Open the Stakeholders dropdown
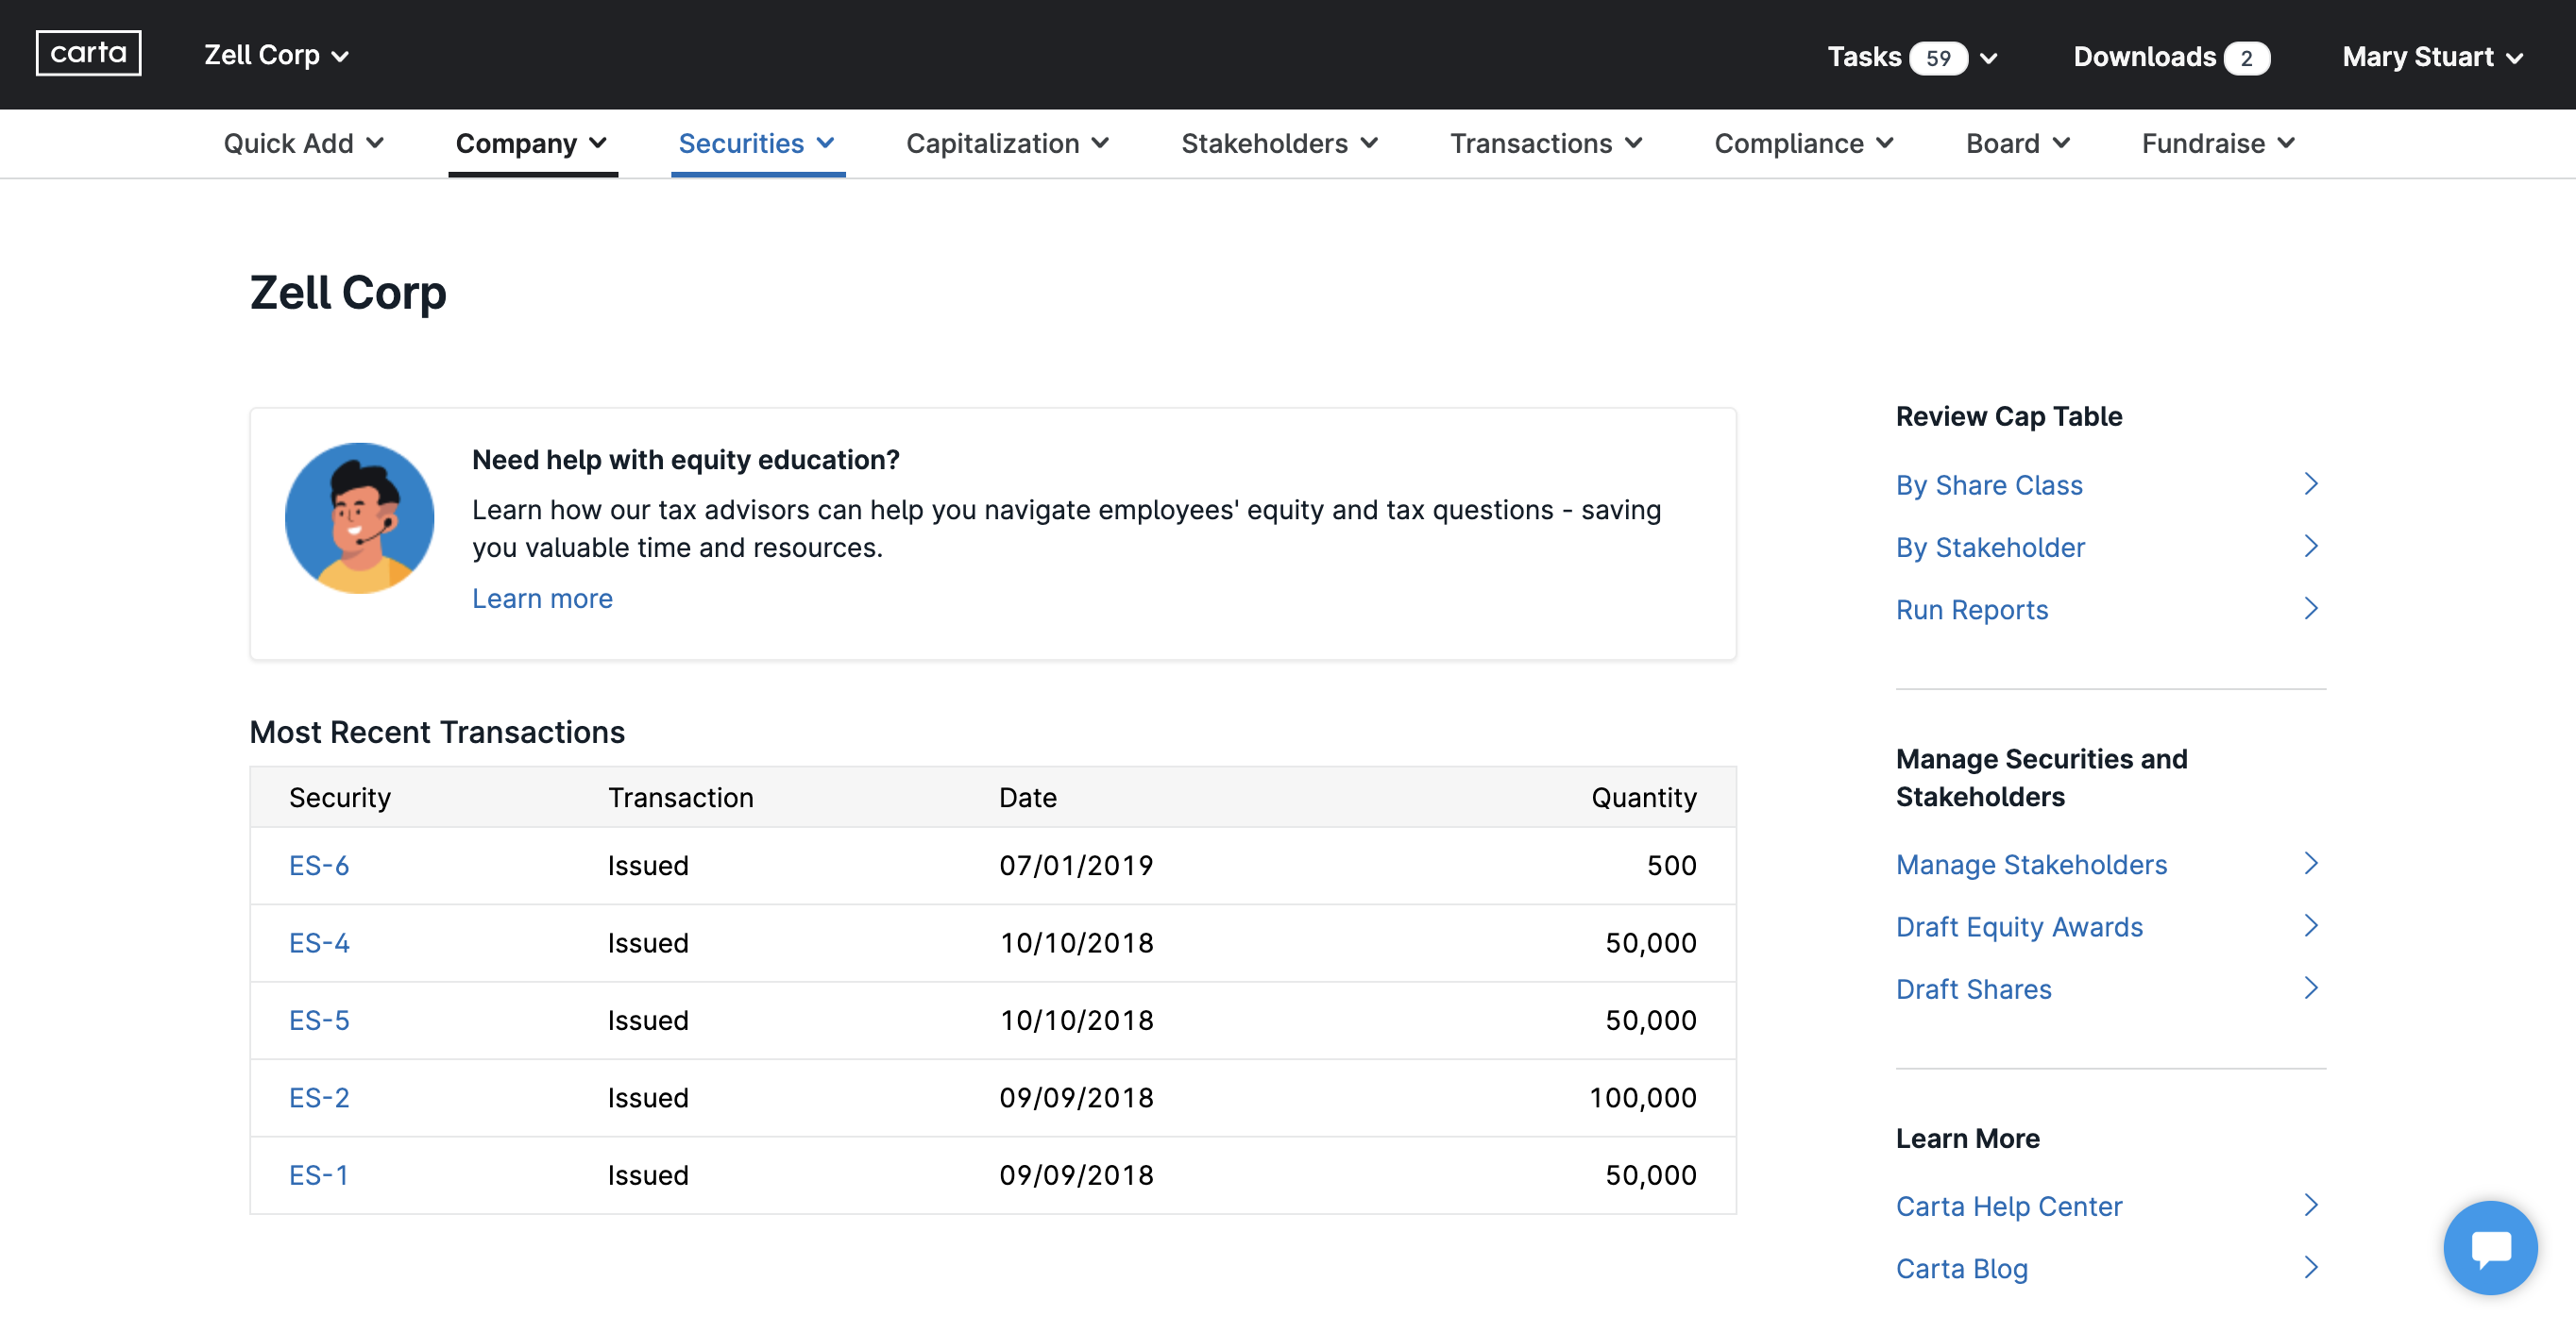 click(x=1279, y=143)
